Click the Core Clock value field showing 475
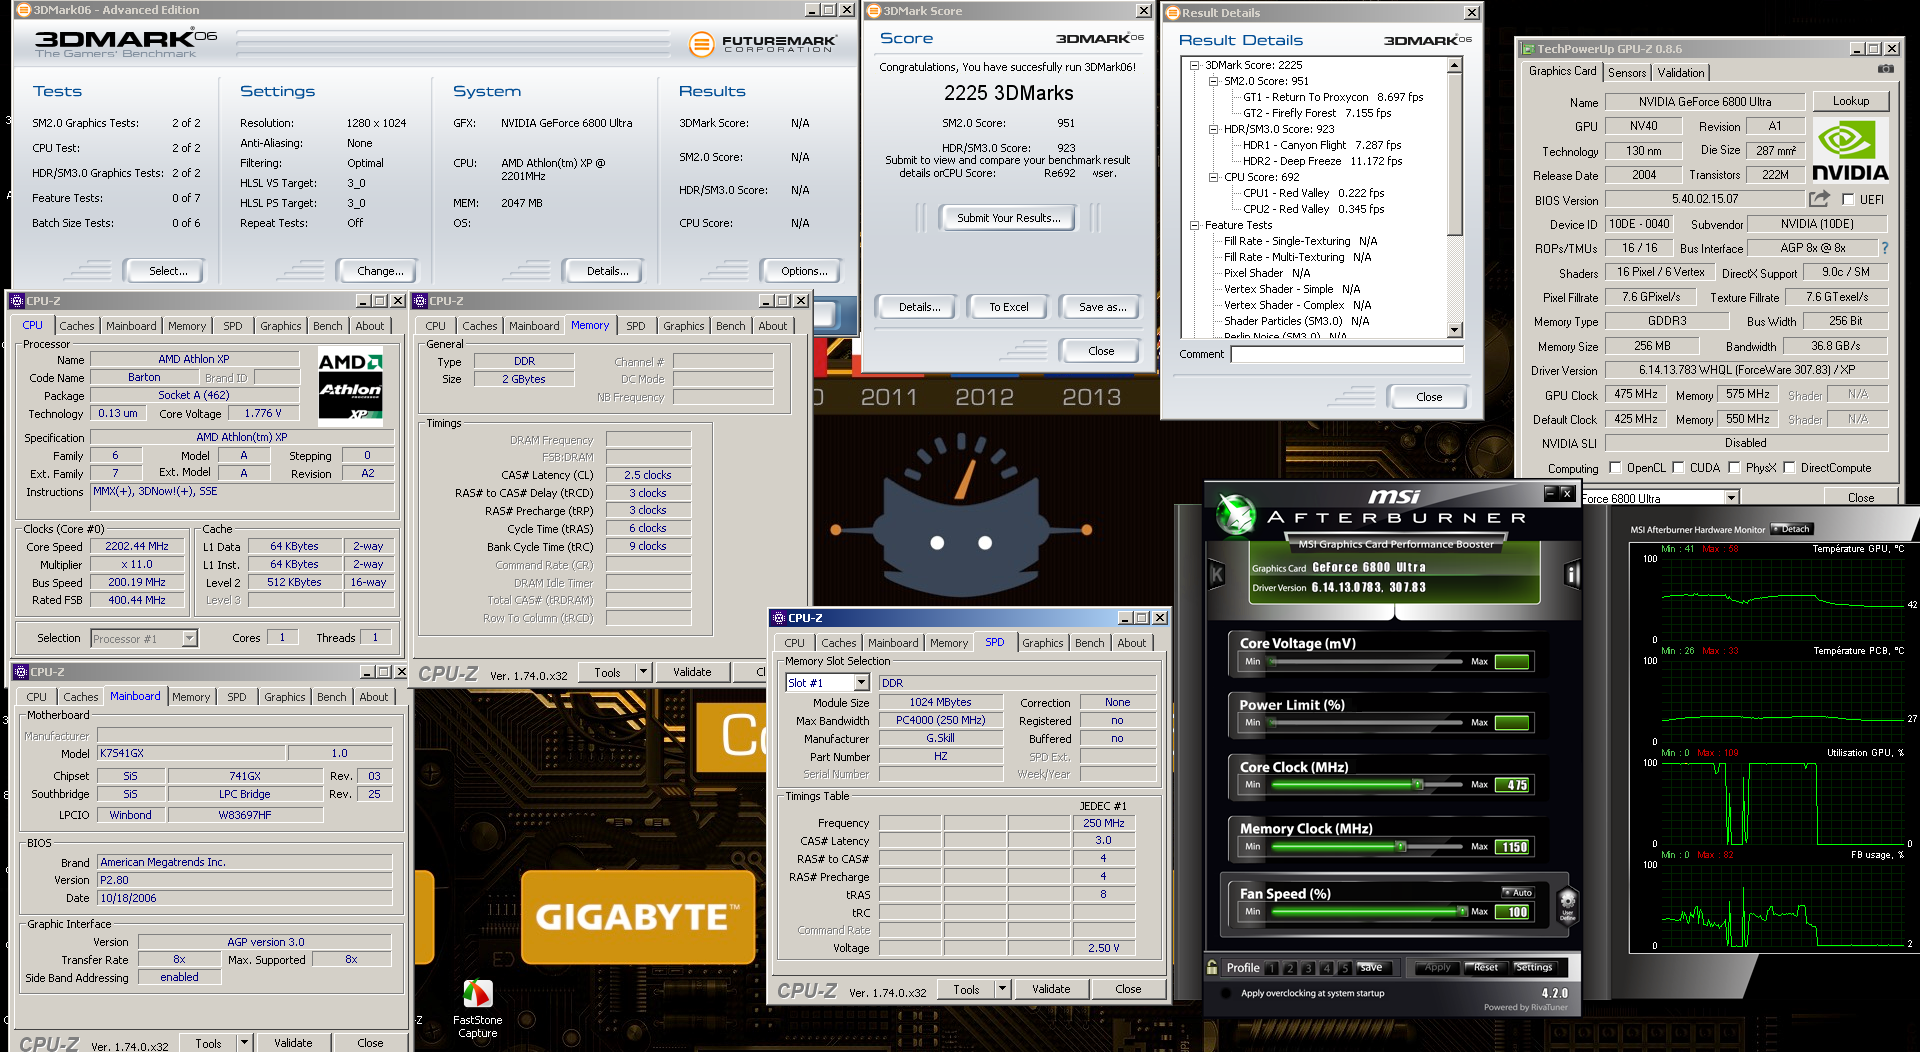The height and width of the screenshot is (1052, 1920). point(1513,785)
